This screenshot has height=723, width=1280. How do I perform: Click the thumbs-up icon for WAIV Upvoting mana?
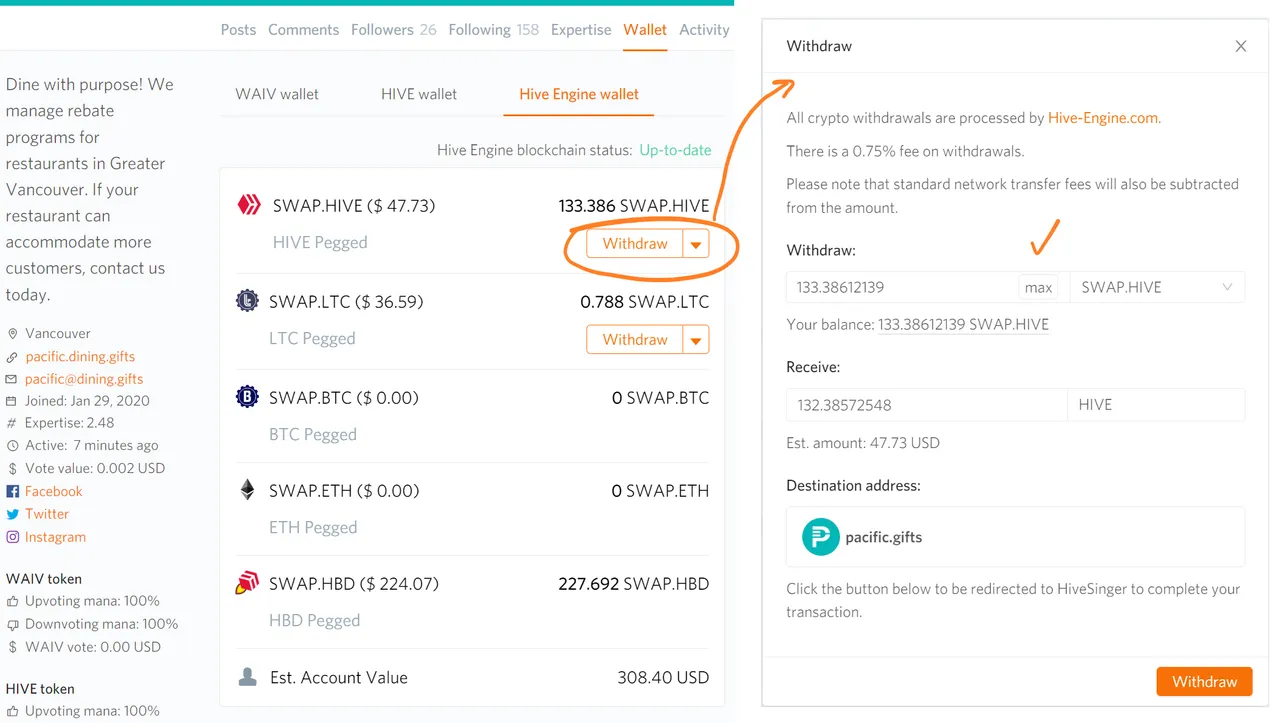(13, 601)
